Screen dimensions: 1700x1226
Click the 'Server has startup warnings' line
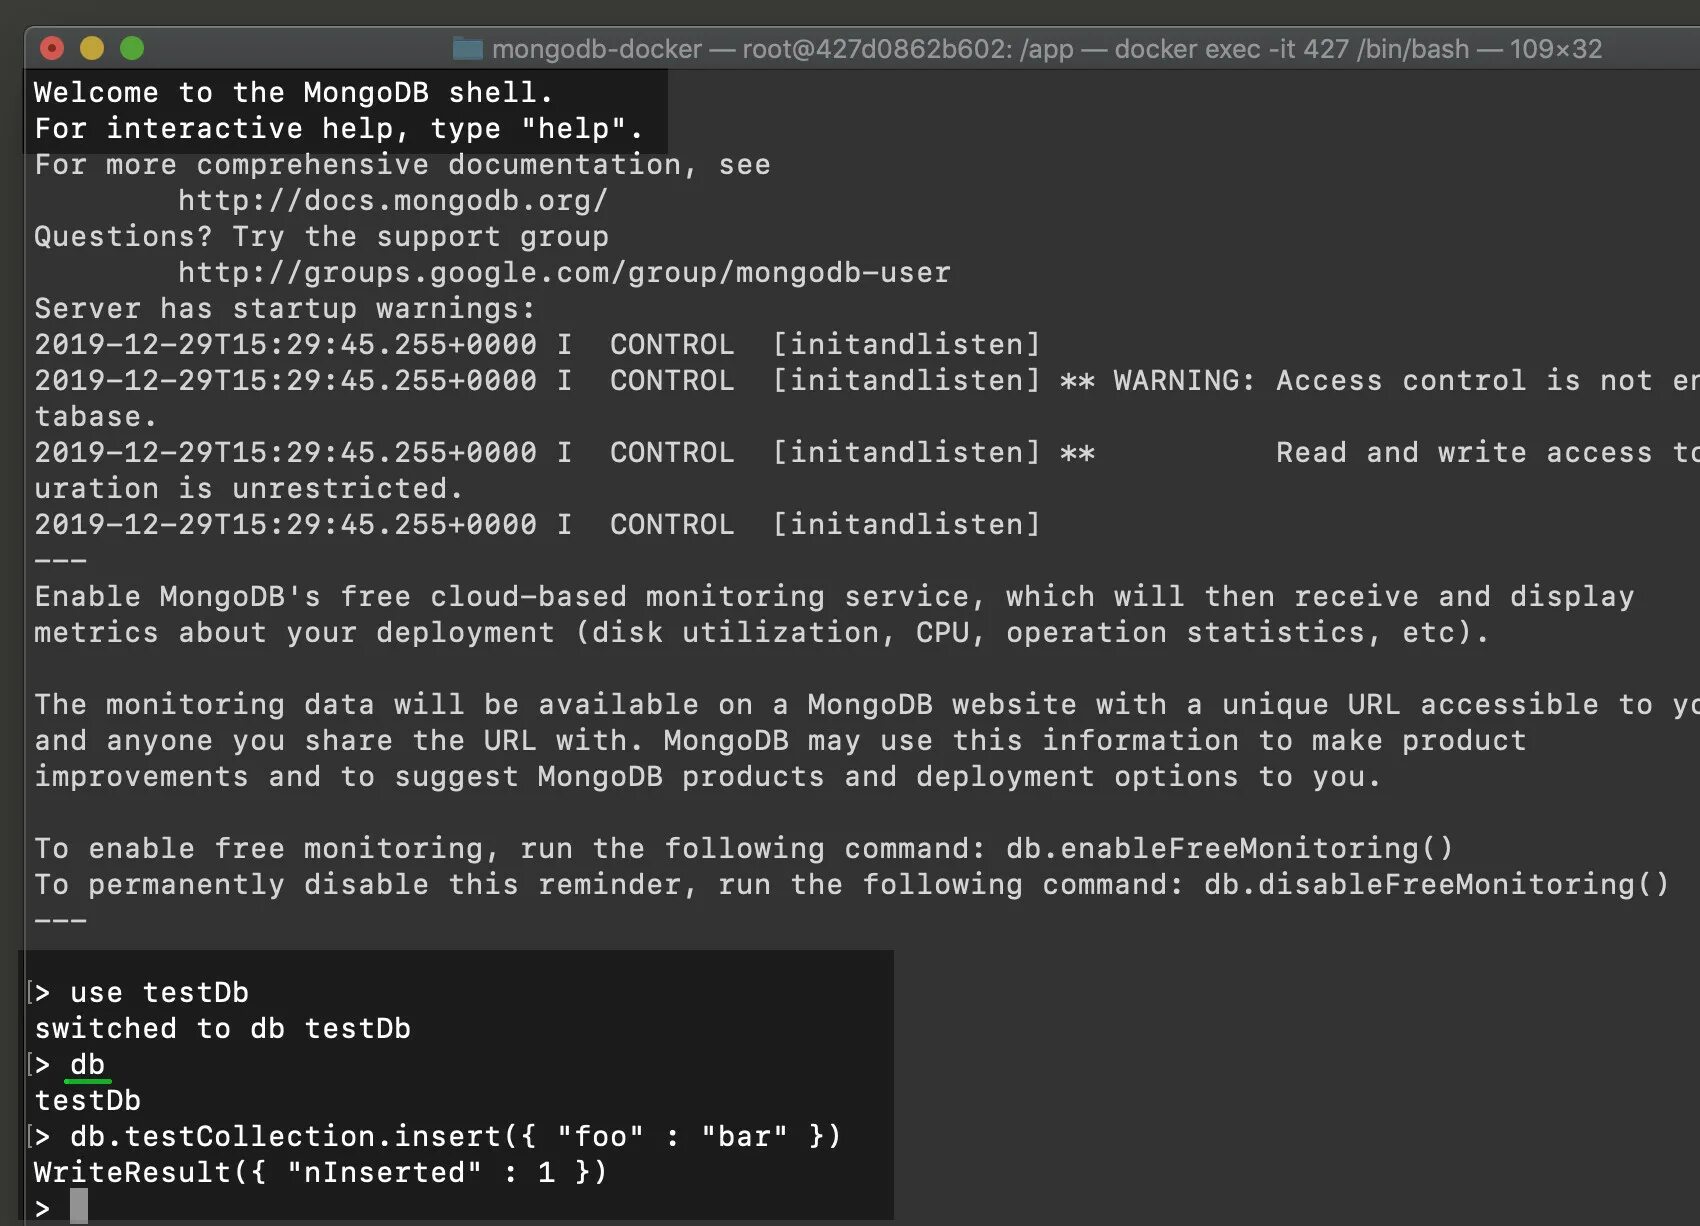tap(285, 308)
